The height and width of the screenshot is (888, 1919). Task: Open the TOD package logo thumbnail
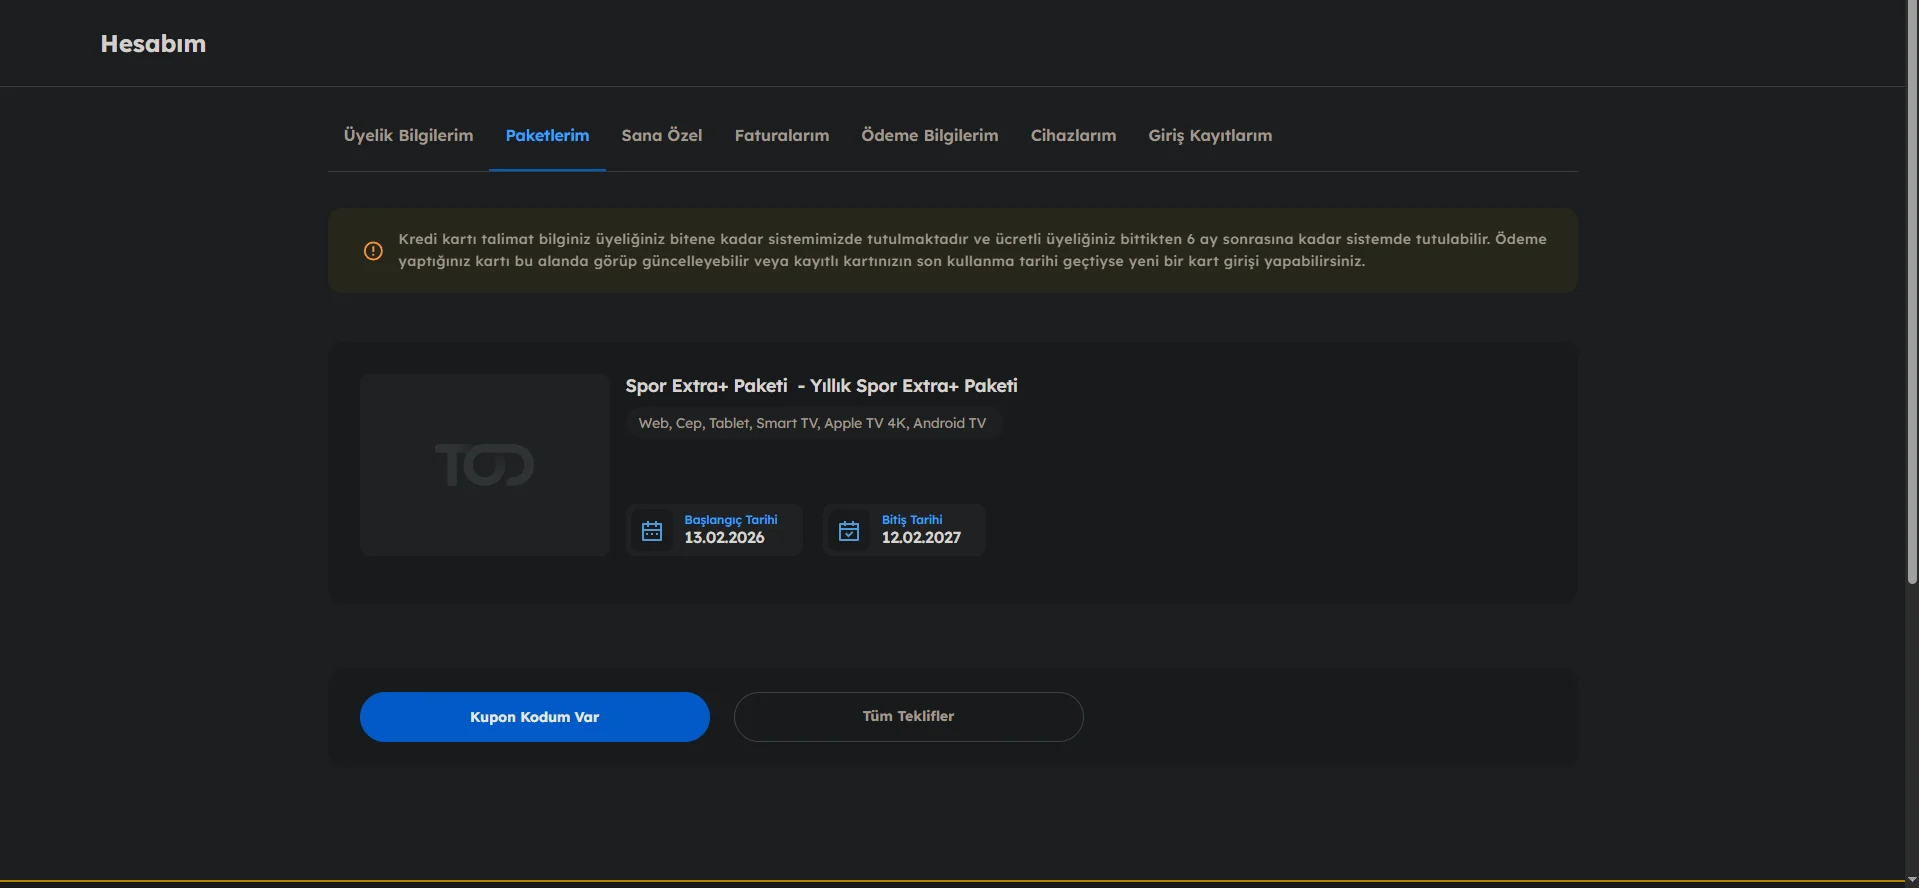[485, 465]
